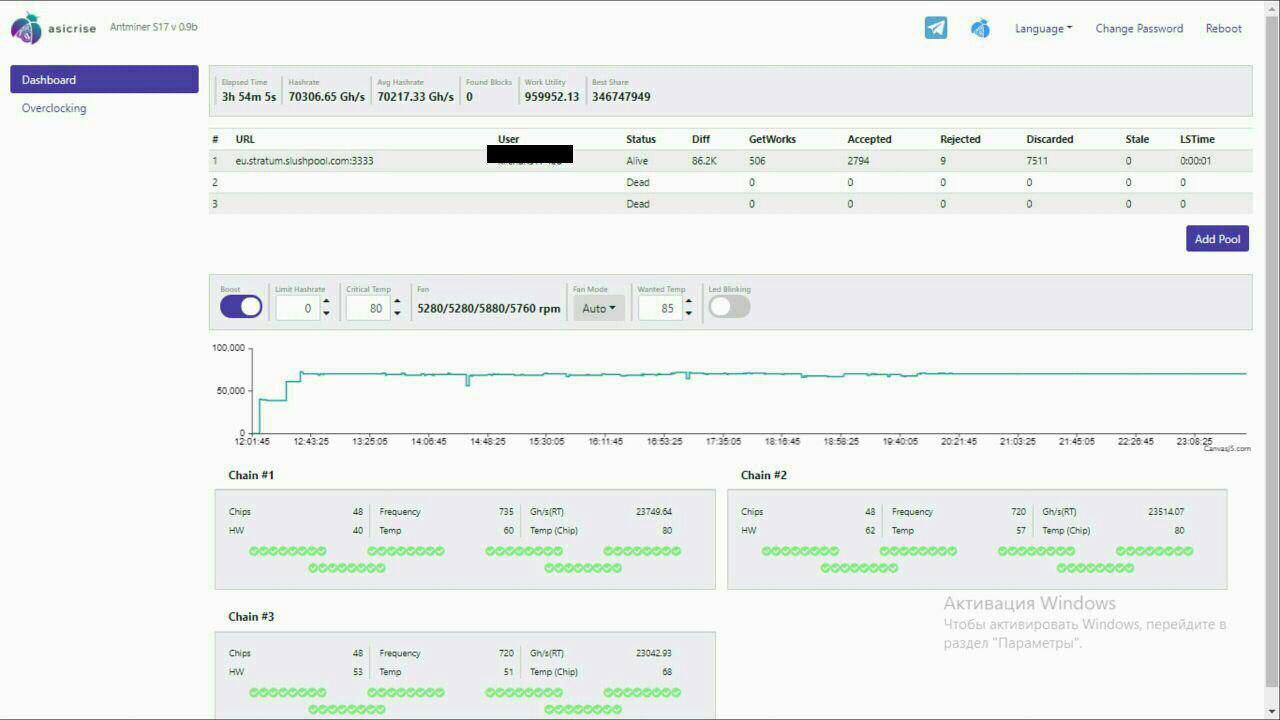Click the Accepted column header
Image resolution: width=1280 pixels, height=720 pixels.
[869, 139]
